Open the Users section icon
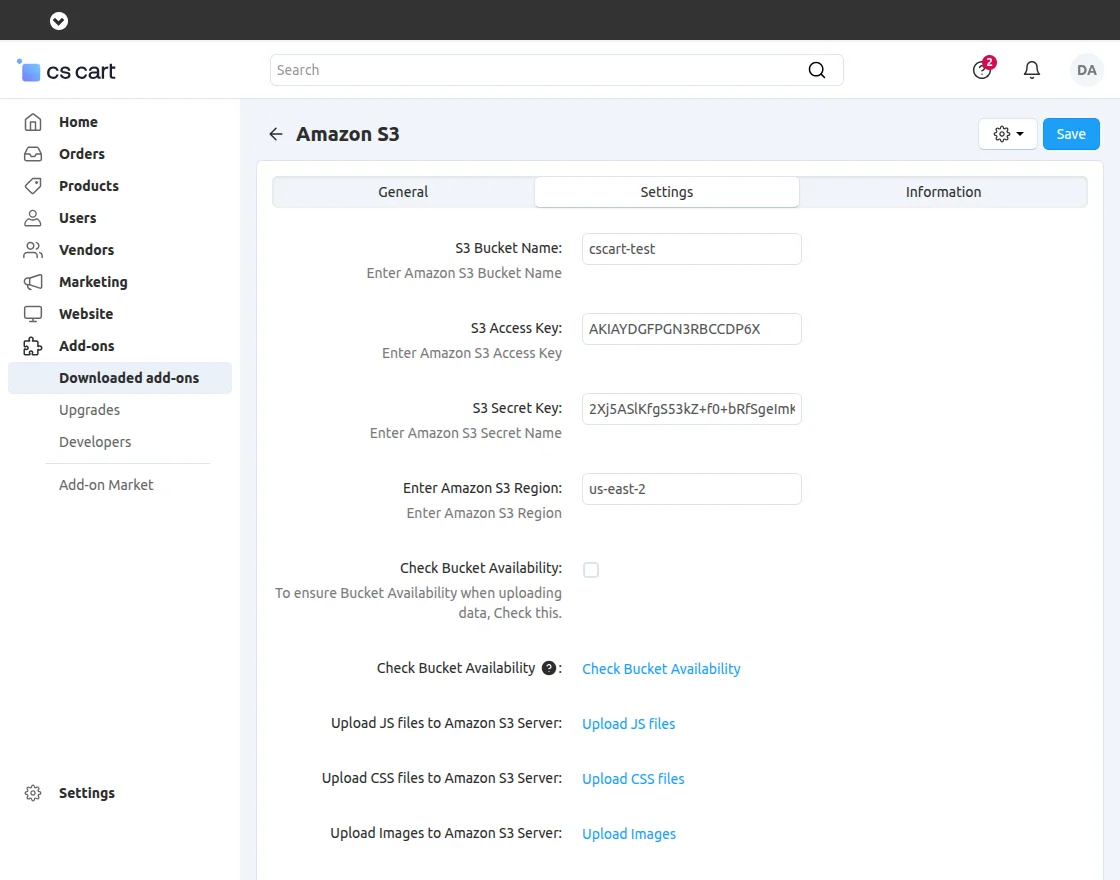The image size is (1120, 880). coord(34,218)
